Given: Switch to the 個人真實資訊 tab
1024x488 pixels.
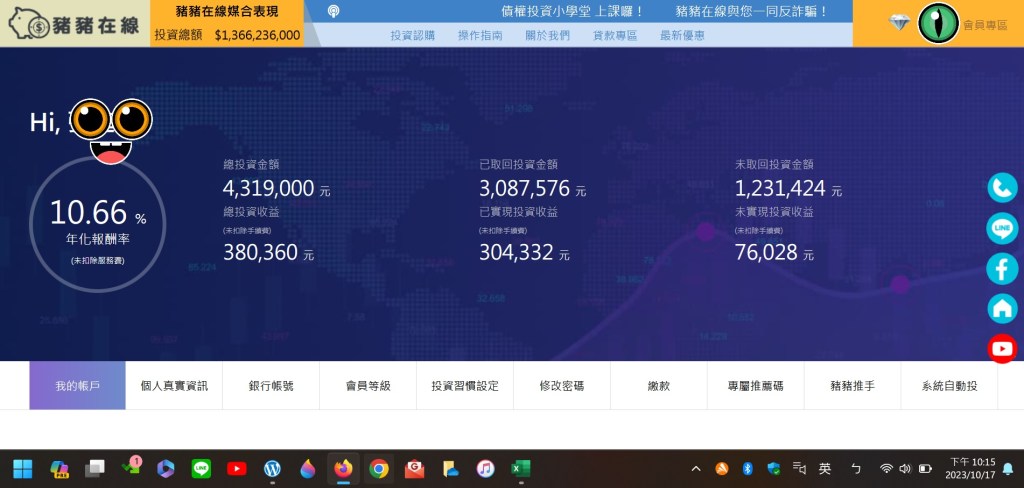Looking at the screenshot, I should pyautogui.click(x=174, y=386).
